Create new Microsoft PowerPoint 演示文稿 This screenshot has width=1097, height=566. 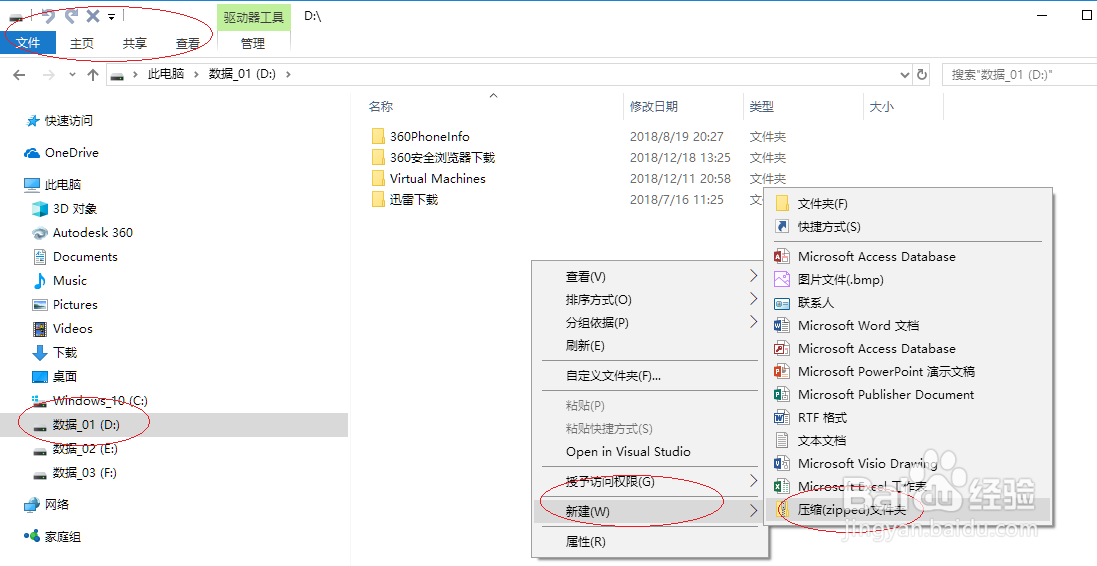pos(908,372)
